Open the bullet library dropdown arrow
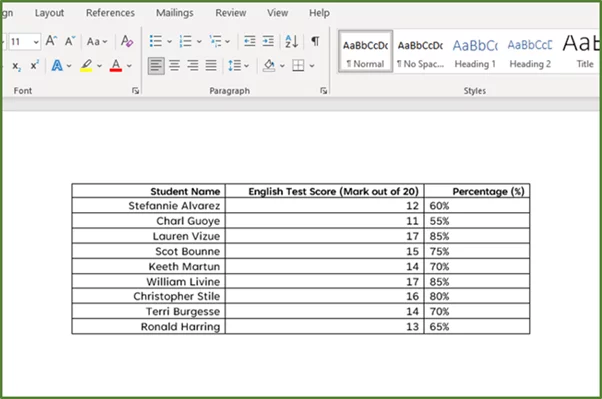The width and height of the screenshot is (602, 399). [169, 41]
